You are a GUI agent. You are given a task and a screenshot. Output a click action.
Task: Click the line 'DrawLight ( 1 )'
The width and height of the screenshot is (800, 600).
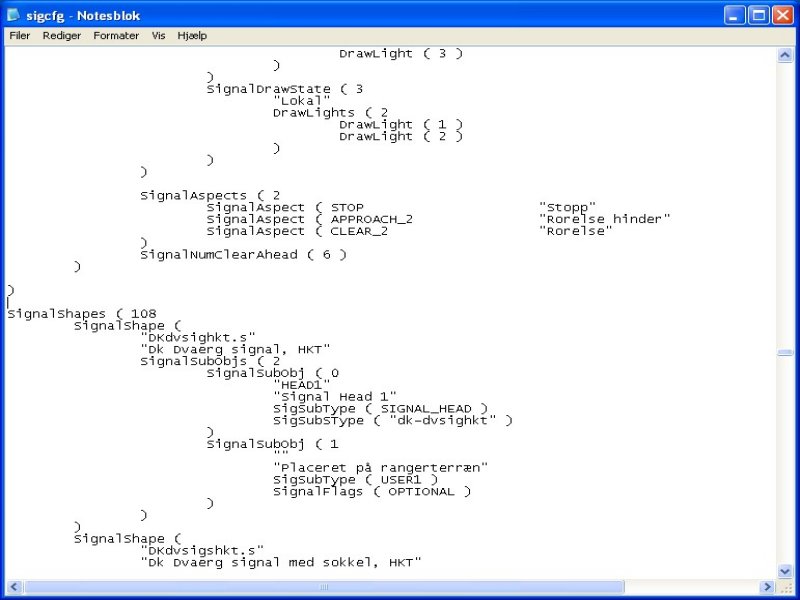(x=401, y=124)
